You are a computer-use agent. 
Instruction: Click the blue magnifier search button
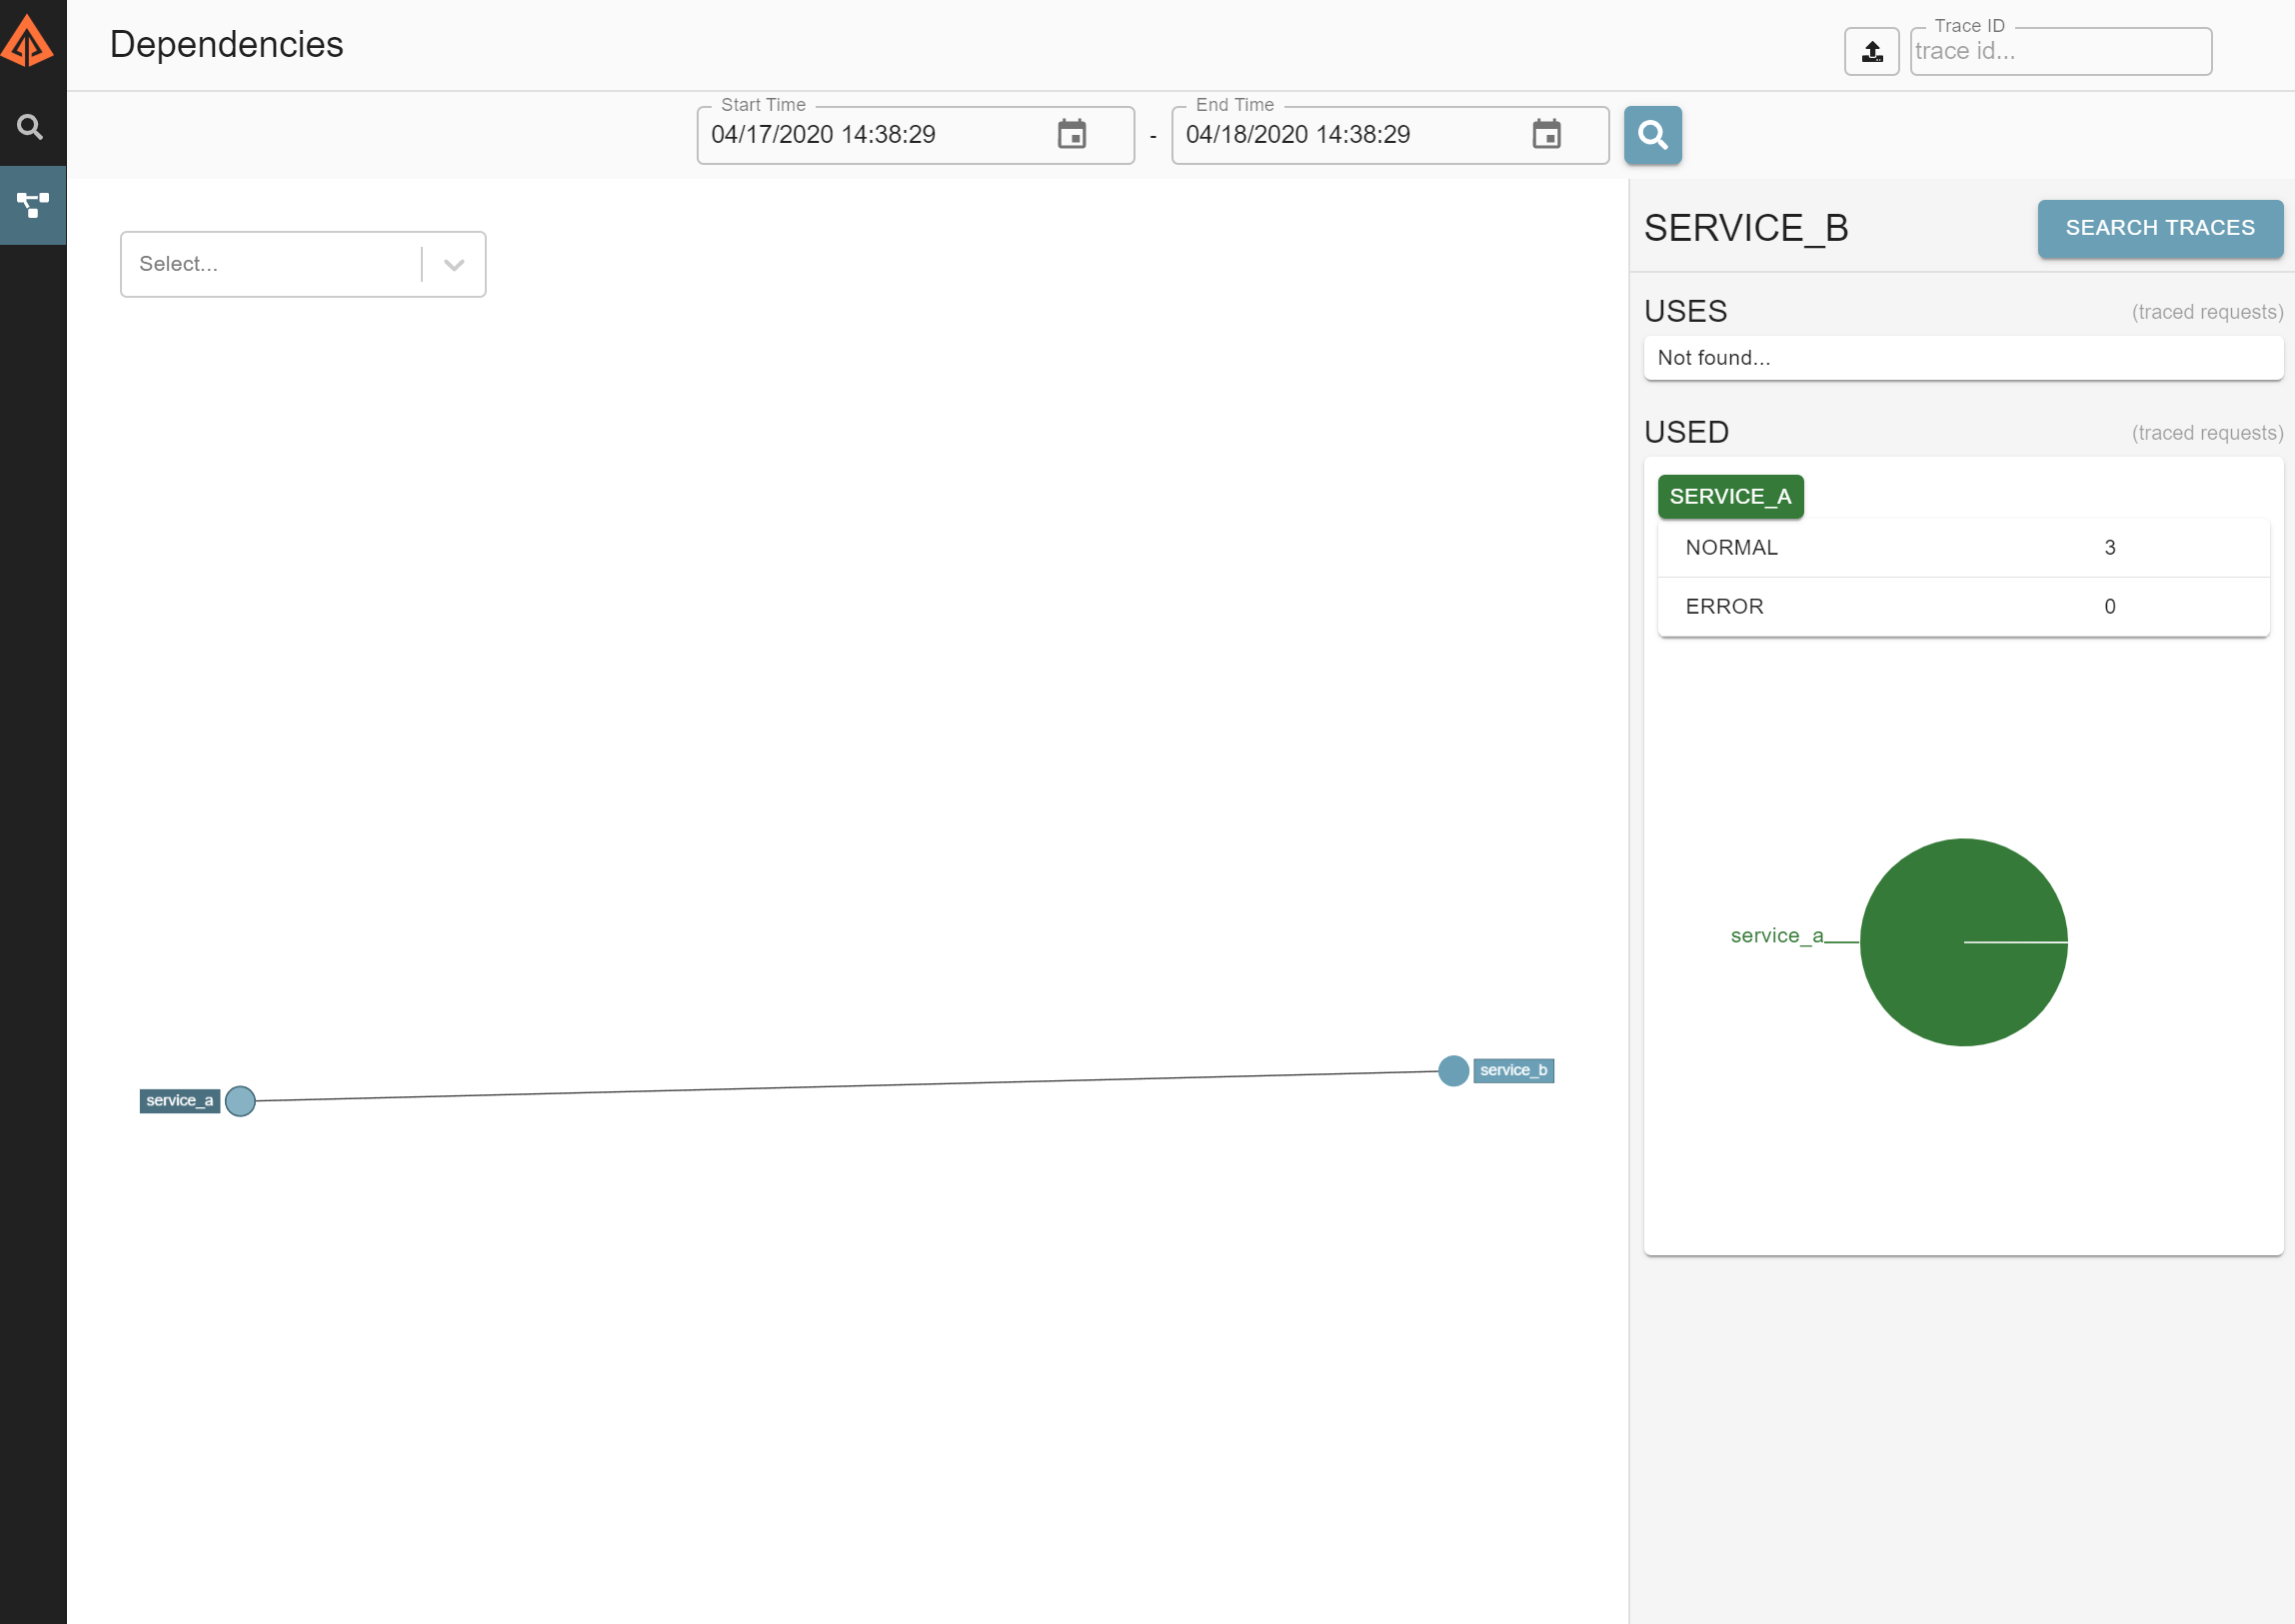(1652, 135)
